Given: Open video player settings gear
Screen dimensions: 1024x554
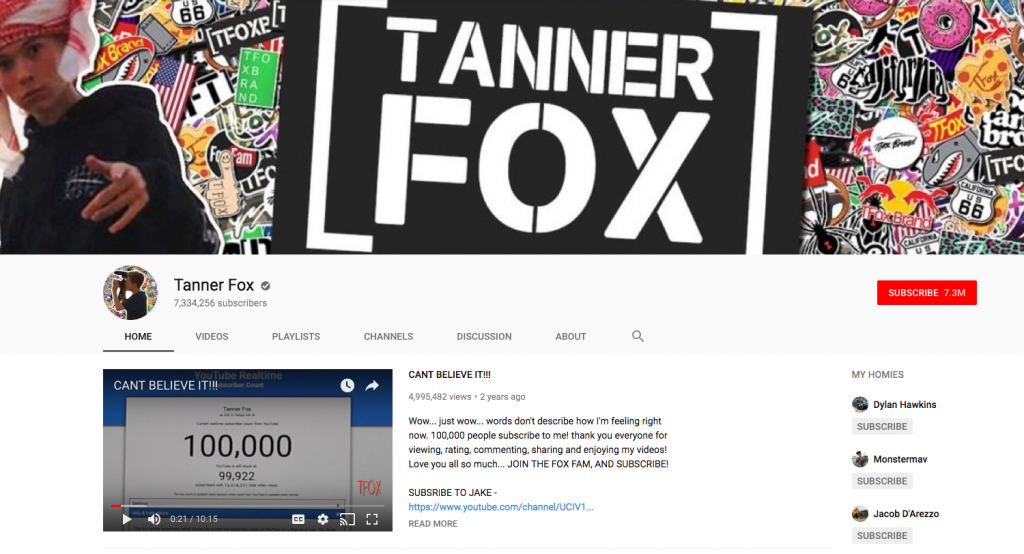Looking at the screenshot, I should point(323,519).
